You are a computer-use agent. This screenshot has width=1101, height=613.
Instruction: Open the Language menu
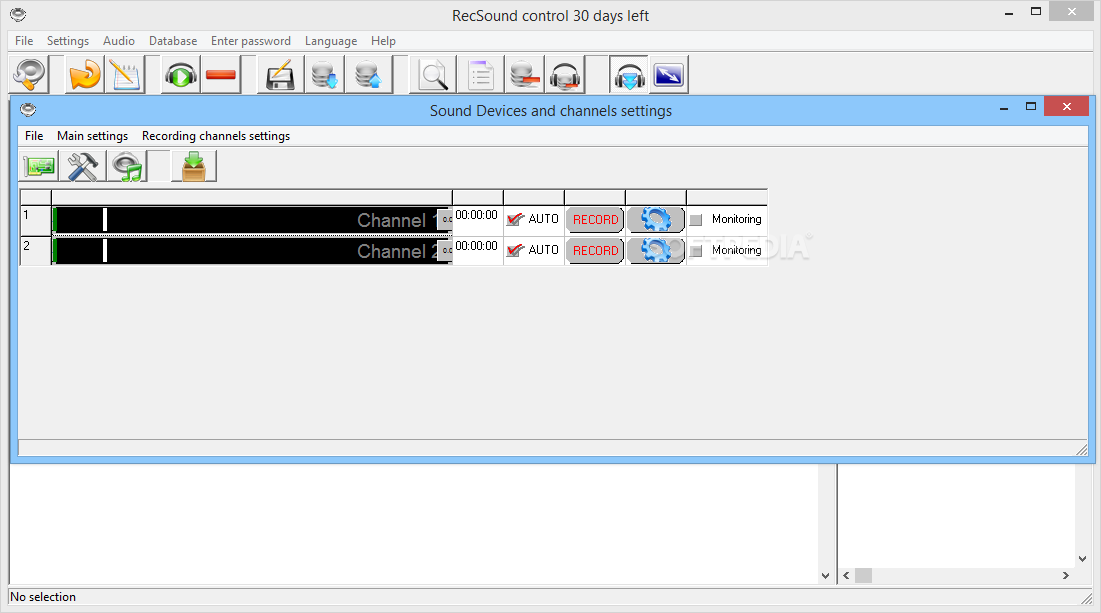click(x=331, y=41)
